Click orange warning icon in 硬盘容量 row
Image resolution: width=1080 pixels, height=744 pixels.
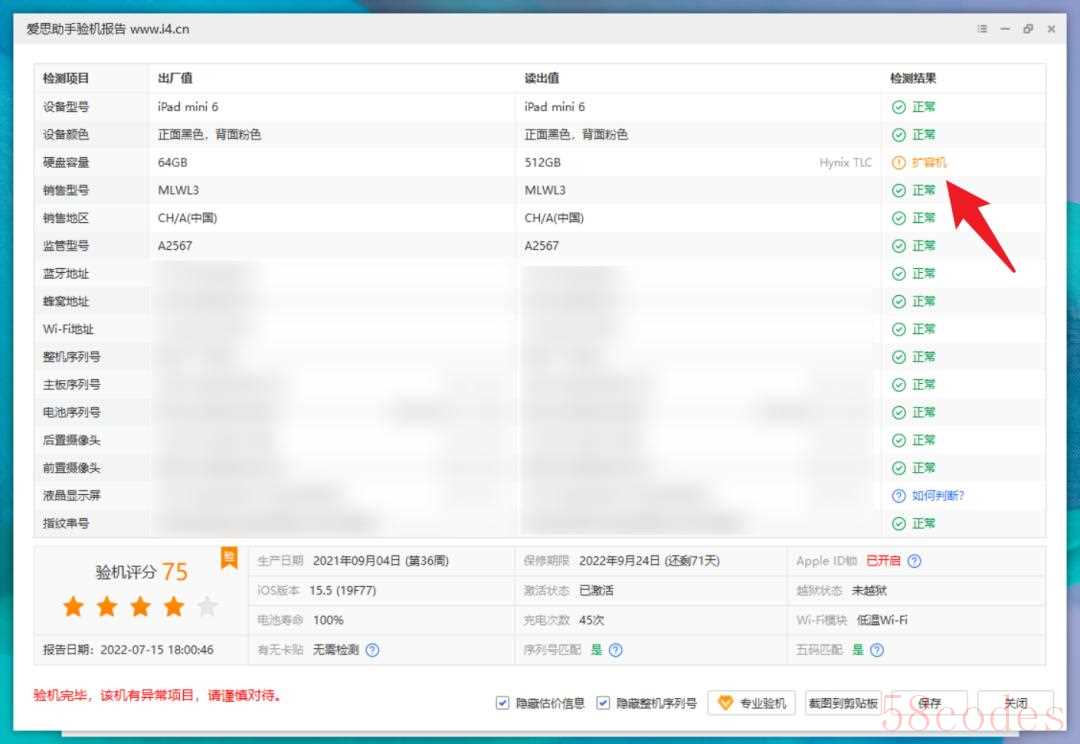[899, 163]
